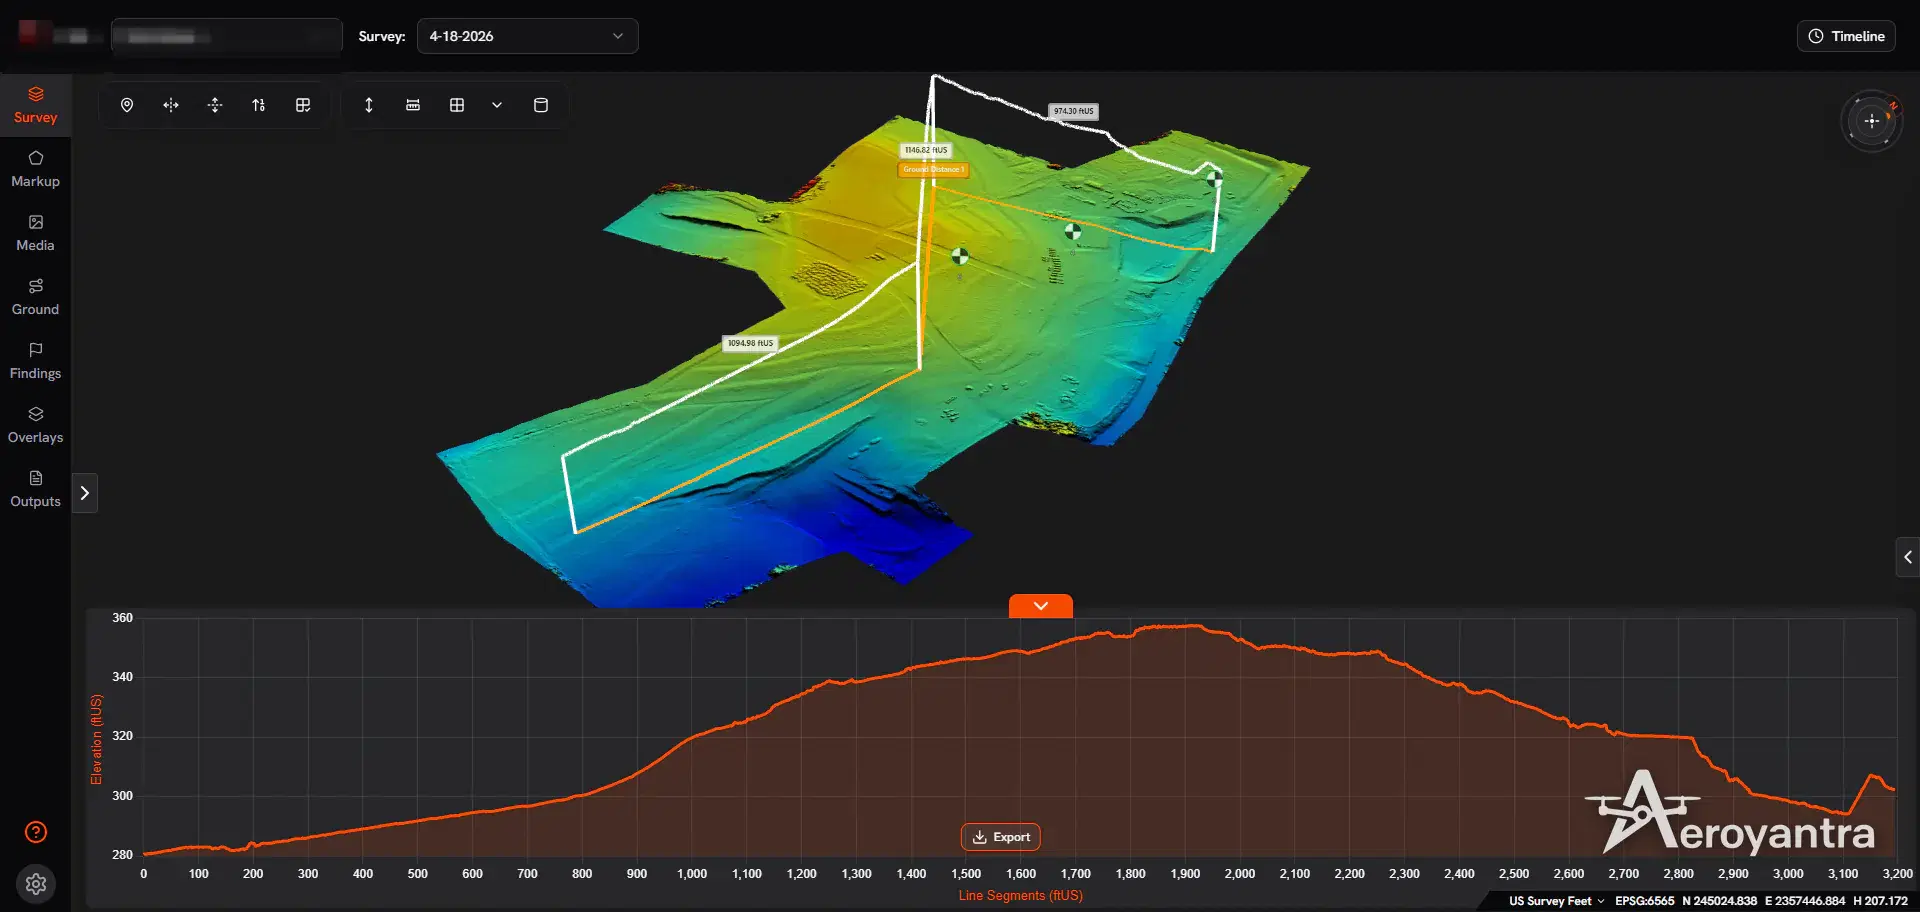The image size is (1920, 912).
Task: Select the ruler distance measurement tool
Action: (413, 105)
